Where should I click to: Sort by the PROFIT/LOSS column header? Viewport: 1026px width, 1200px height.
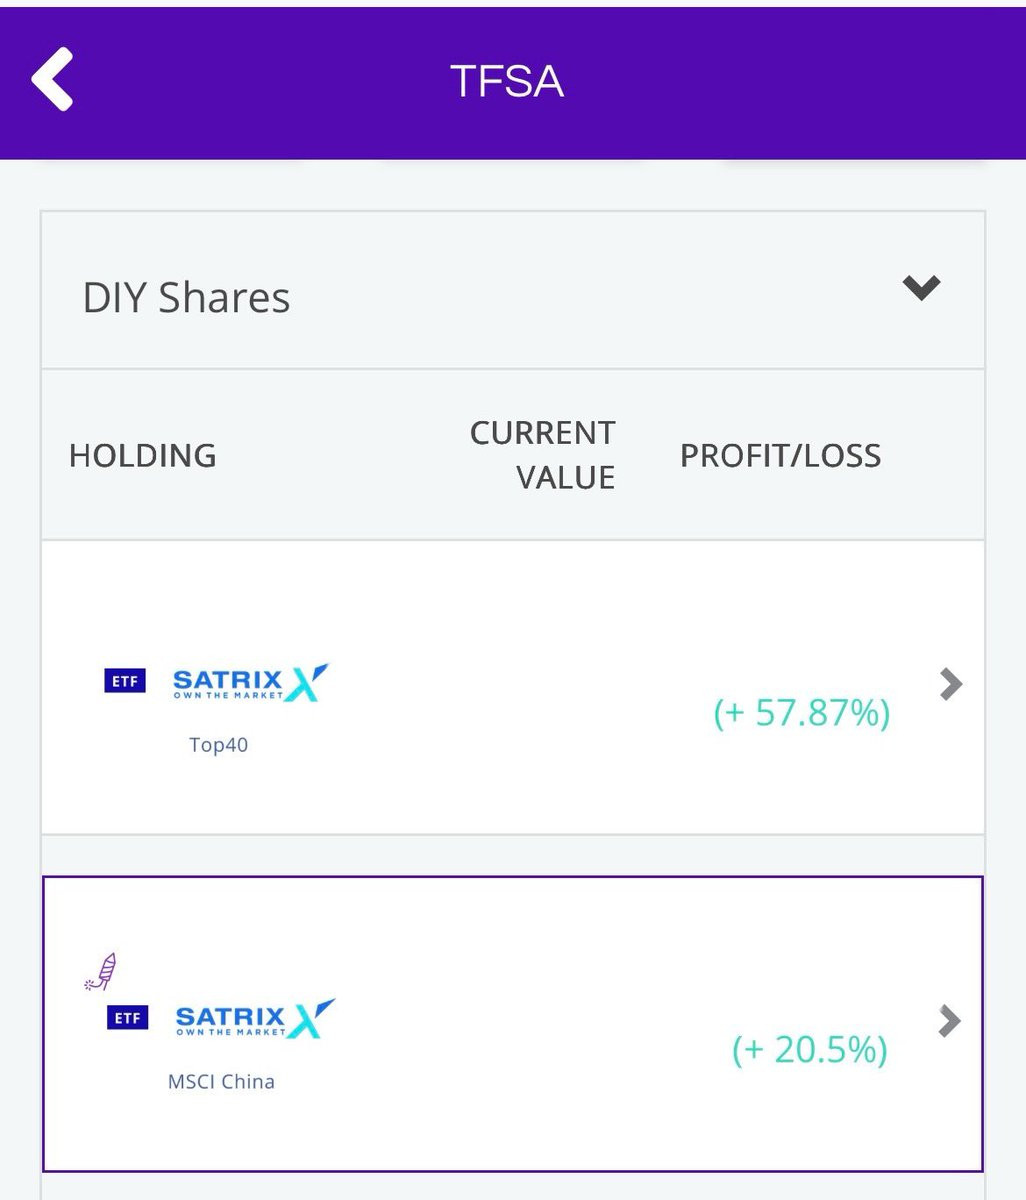coord(780,456)
